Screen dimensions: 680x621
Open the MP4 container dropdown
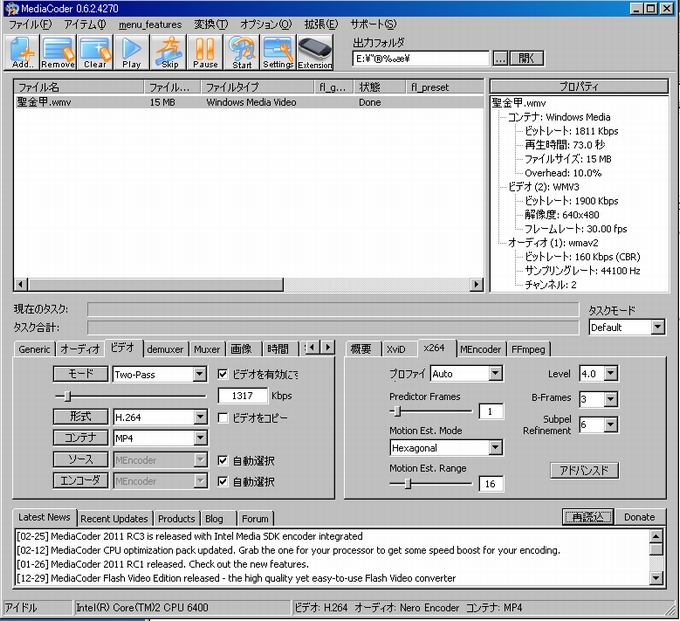[x=199, y=438]
